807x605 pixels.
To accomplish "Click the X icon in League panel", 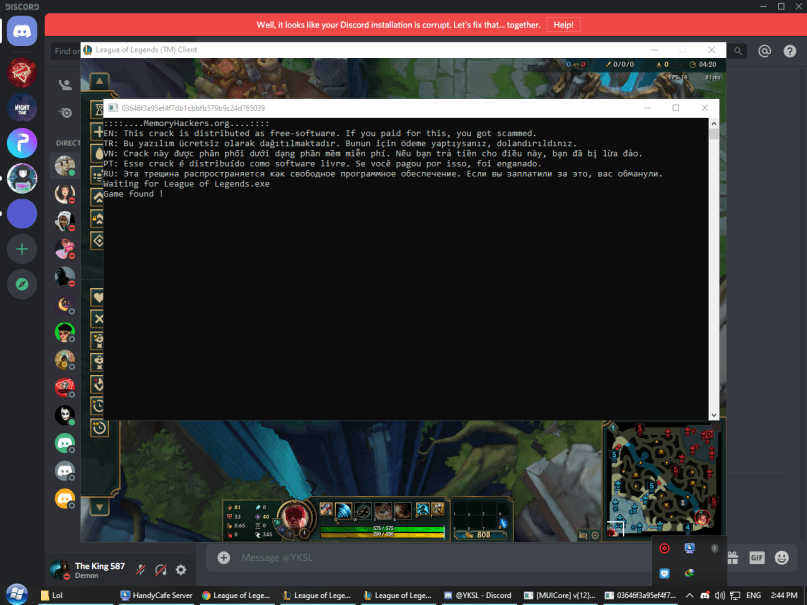I will coord(98,319).
